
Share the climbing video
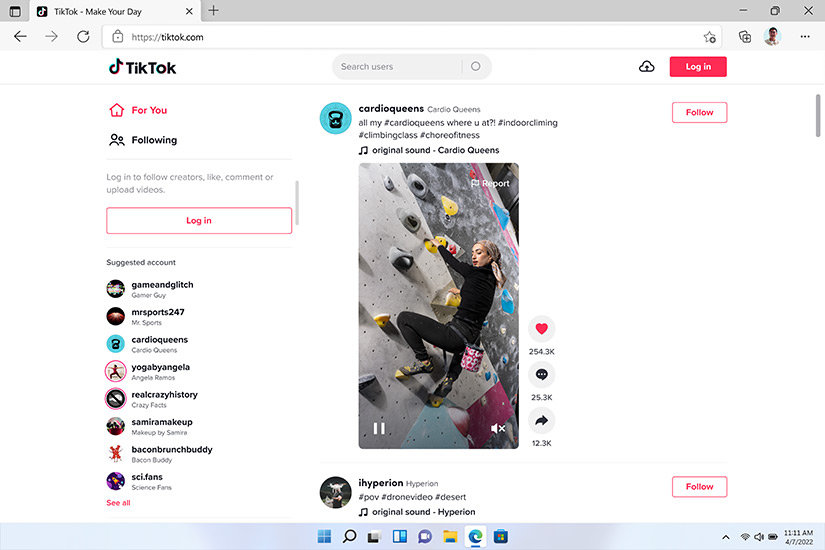coord(541,421)
